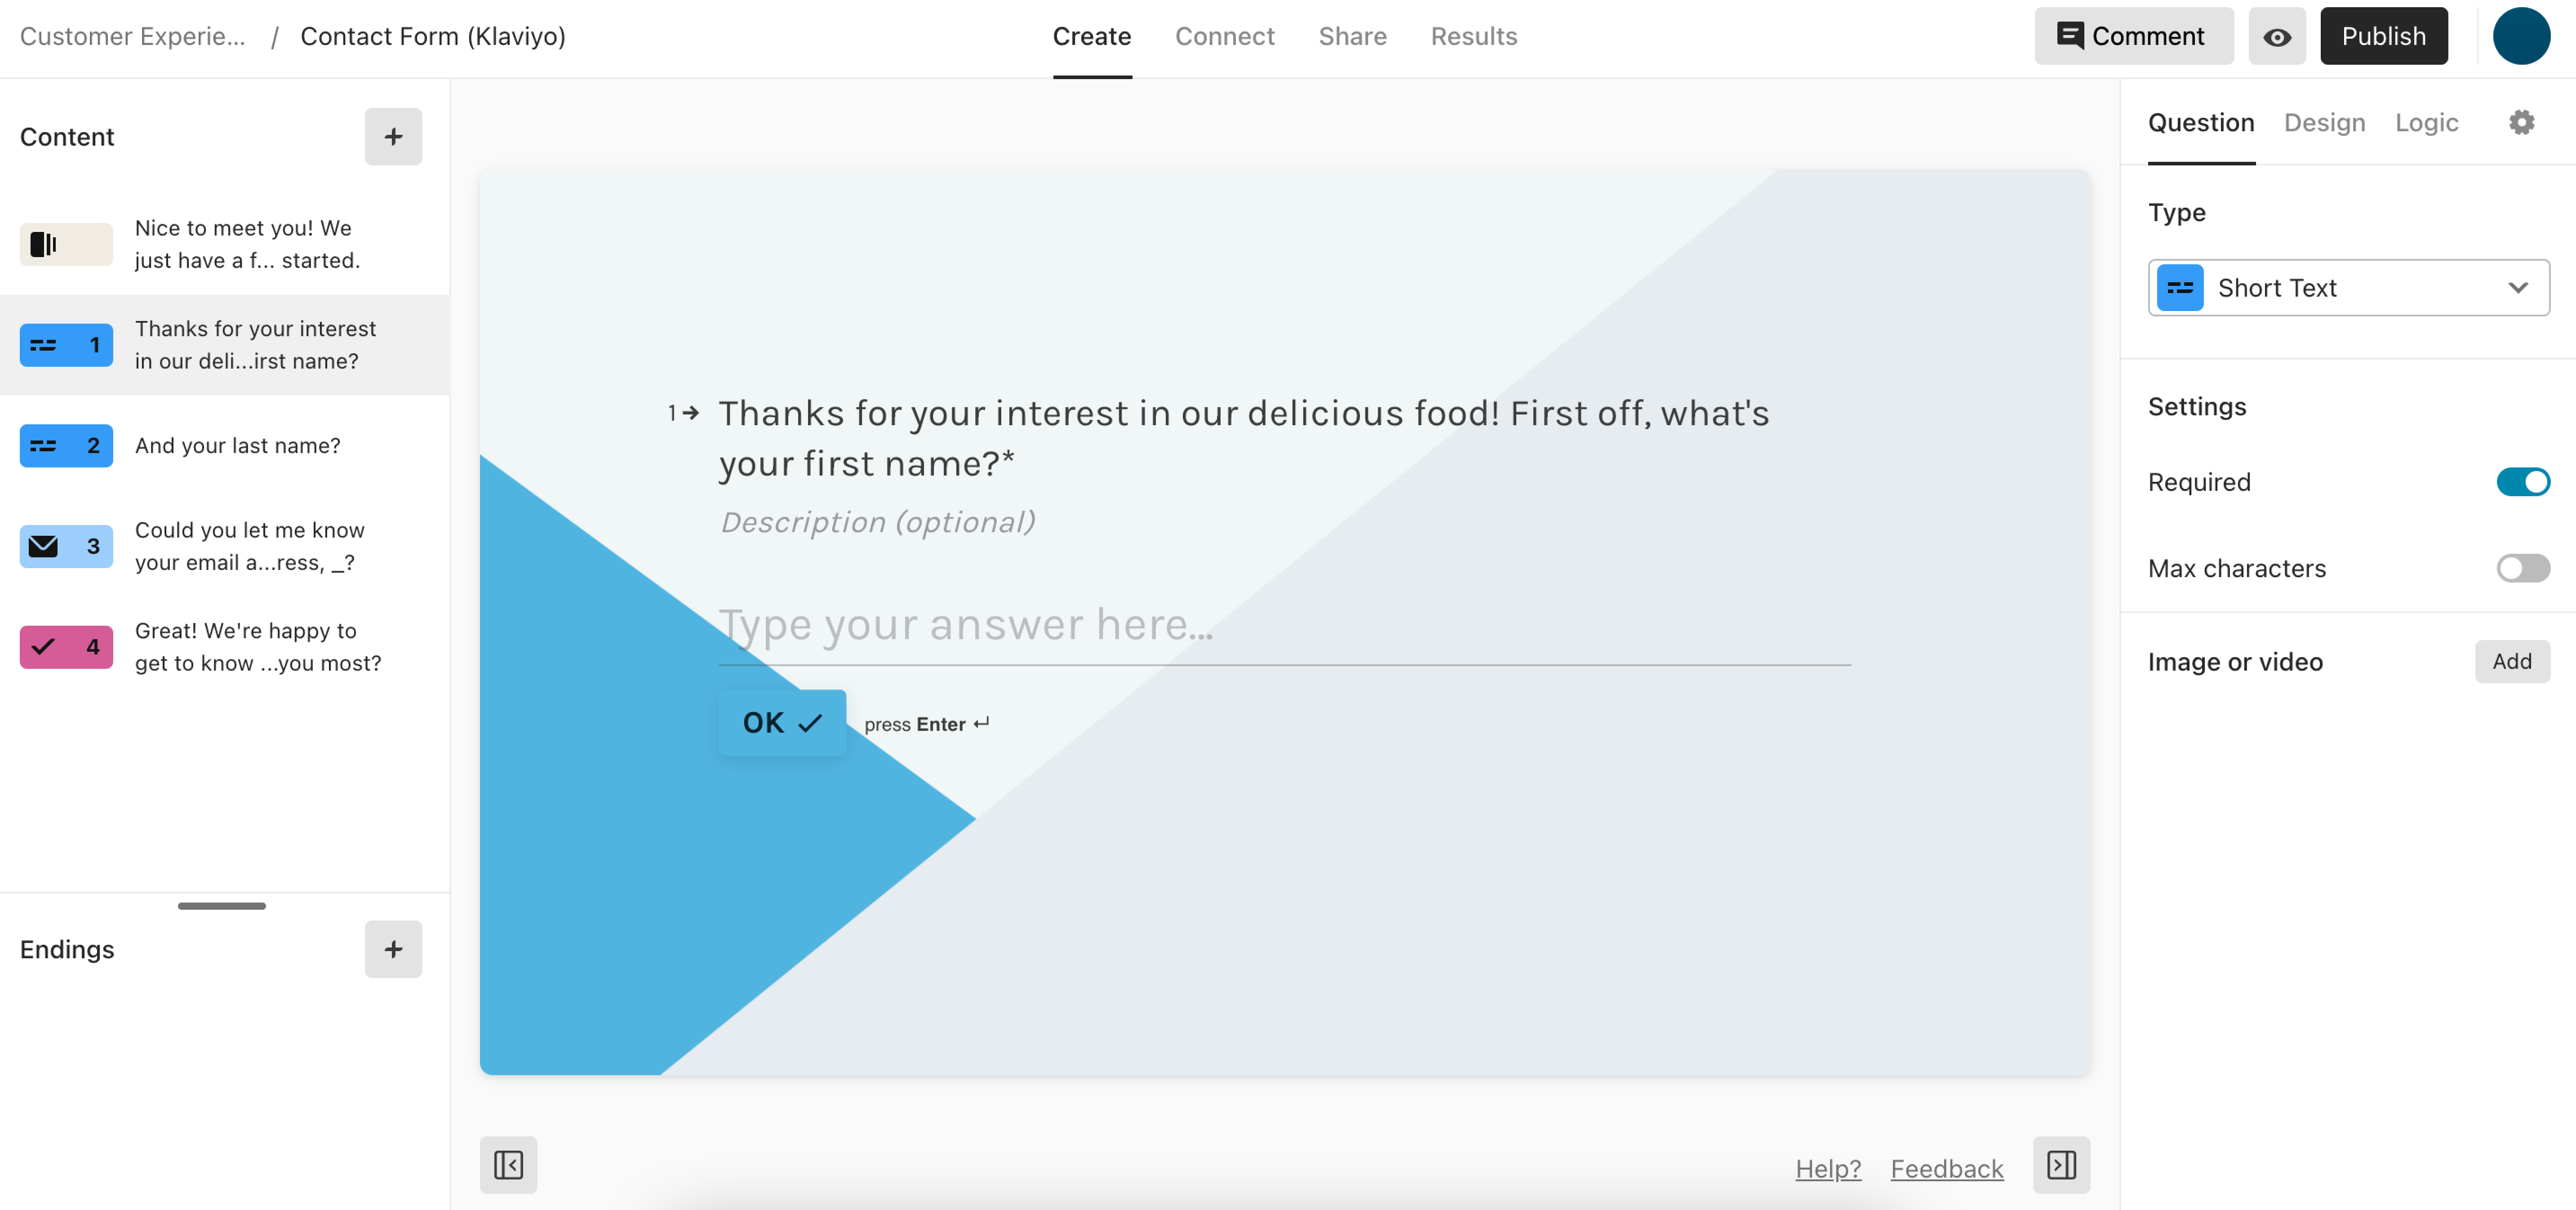Switch to the Connect tab
The width and height of the screenshot is (2576, 1210).
pos(1224,37)
